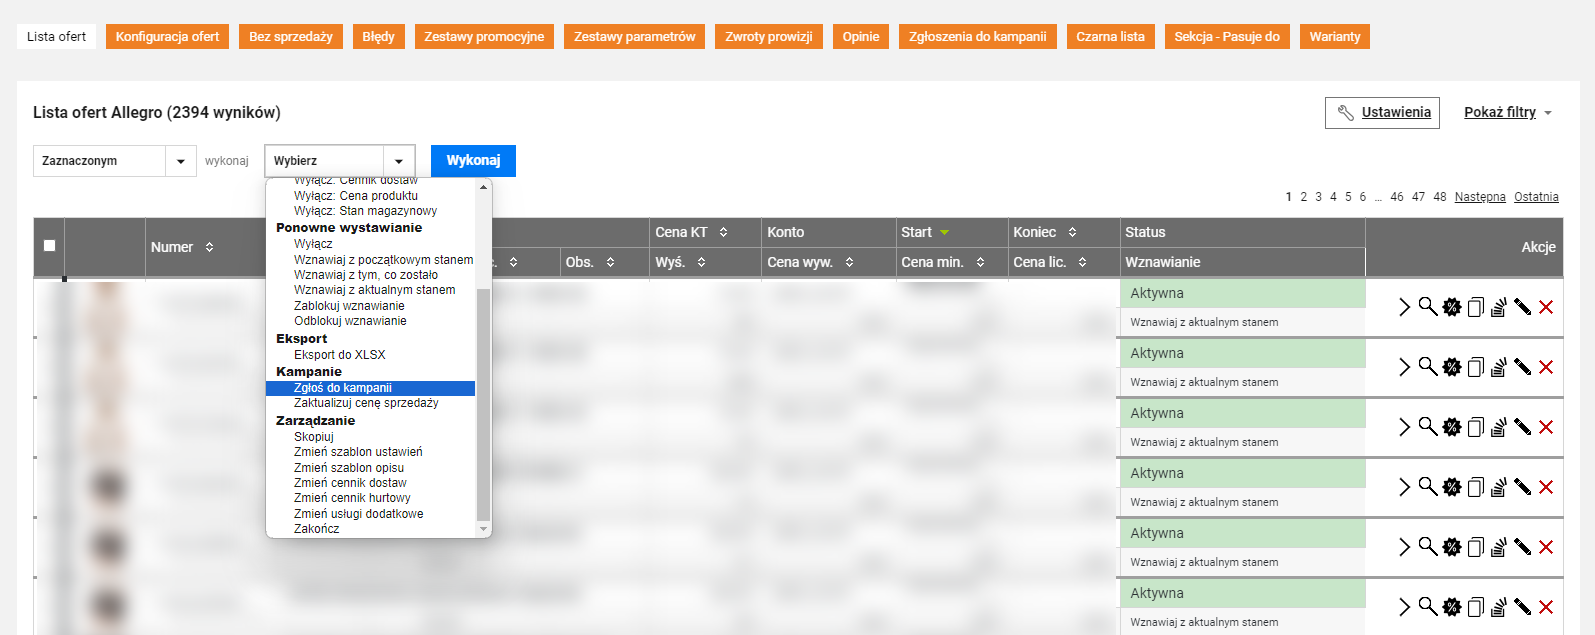
Task: Click the blue Wykonaj button
Action: (473, 161)
